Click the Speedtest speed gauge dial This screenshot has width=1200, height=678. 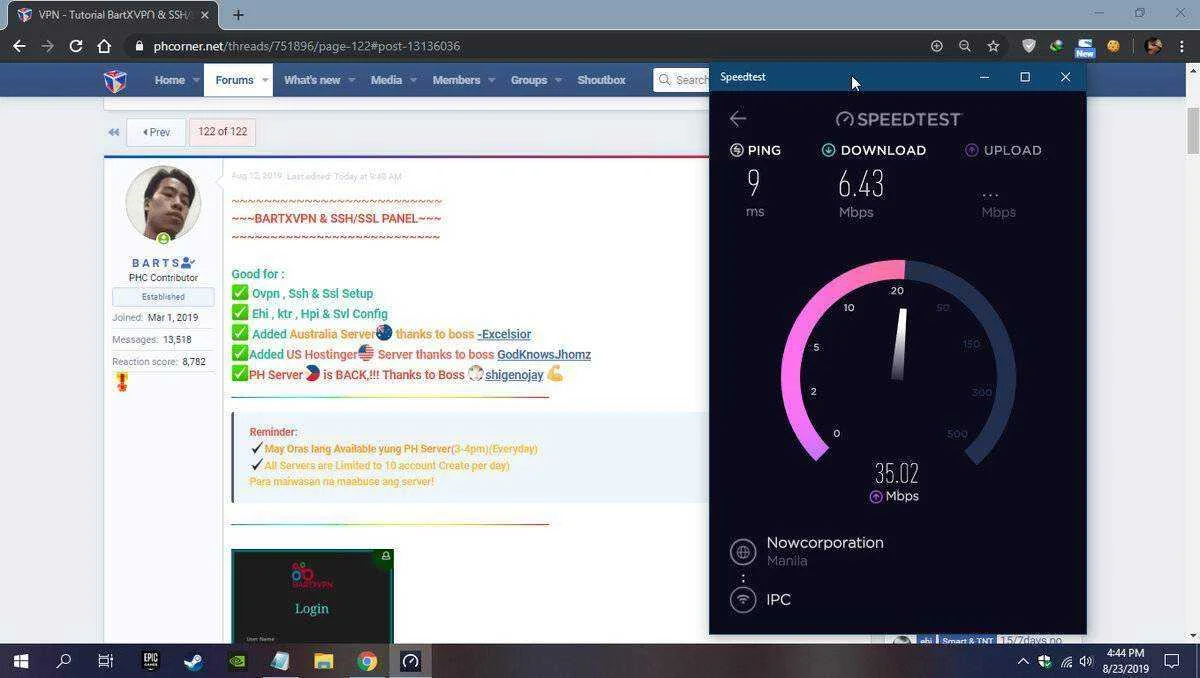898,361
